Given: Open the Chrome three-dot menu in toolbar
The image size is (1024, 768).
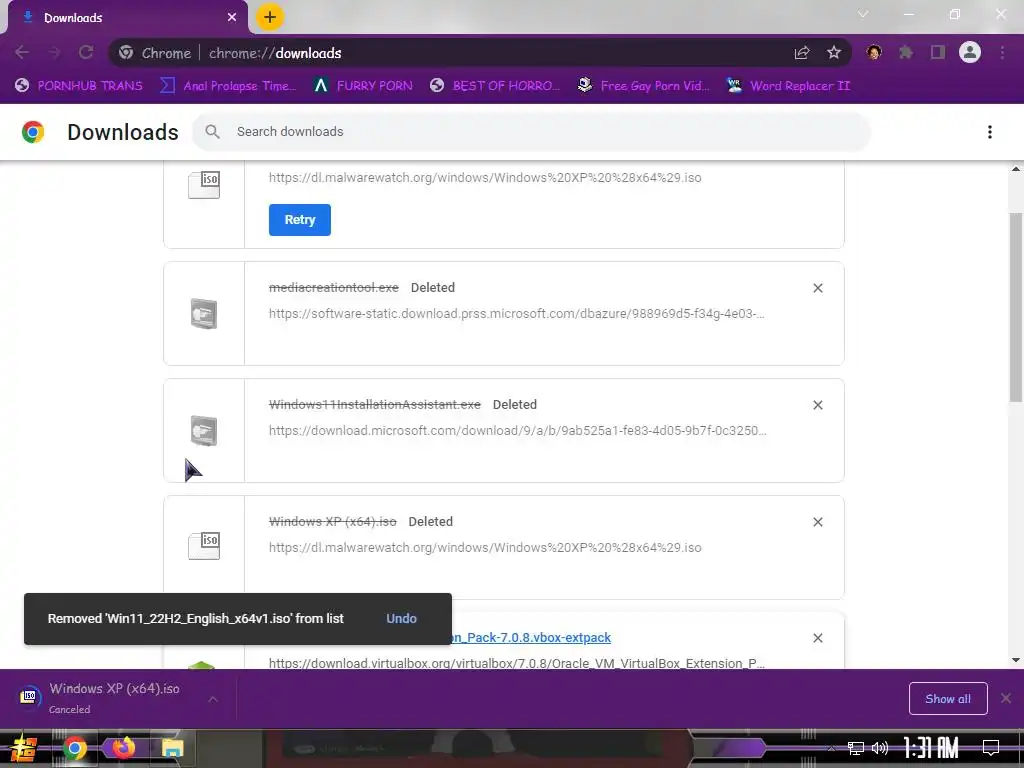Looking at the screenshot, I should click(1002, 52).
